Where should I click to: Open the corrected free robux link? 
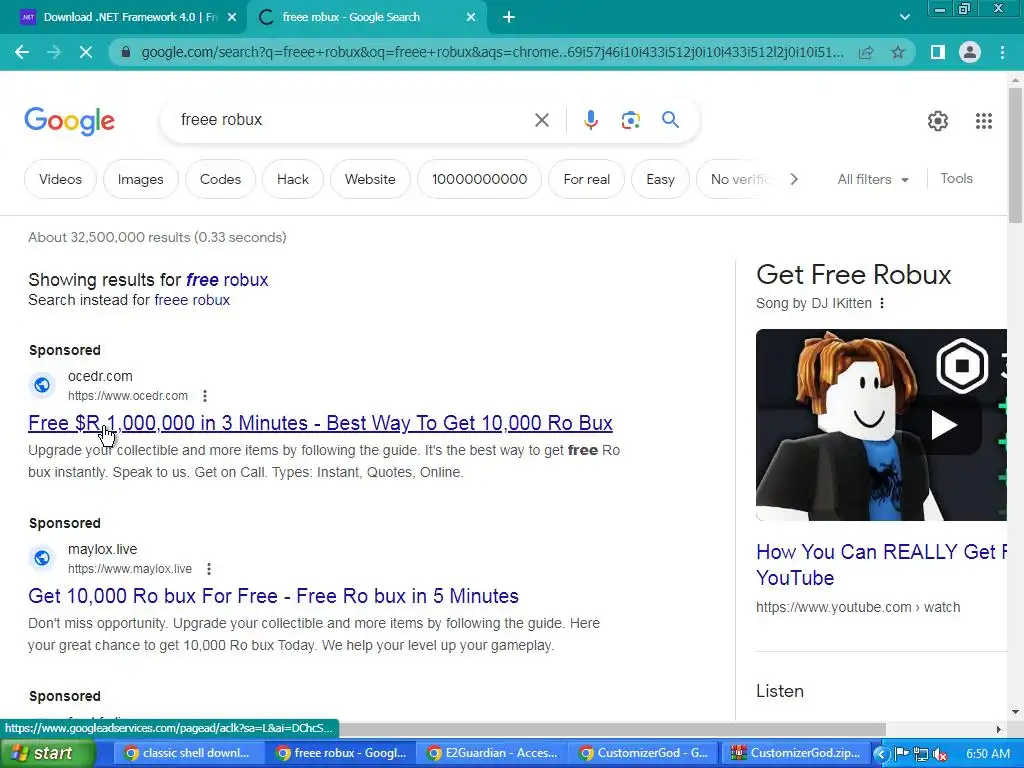[x=227, y=280]
